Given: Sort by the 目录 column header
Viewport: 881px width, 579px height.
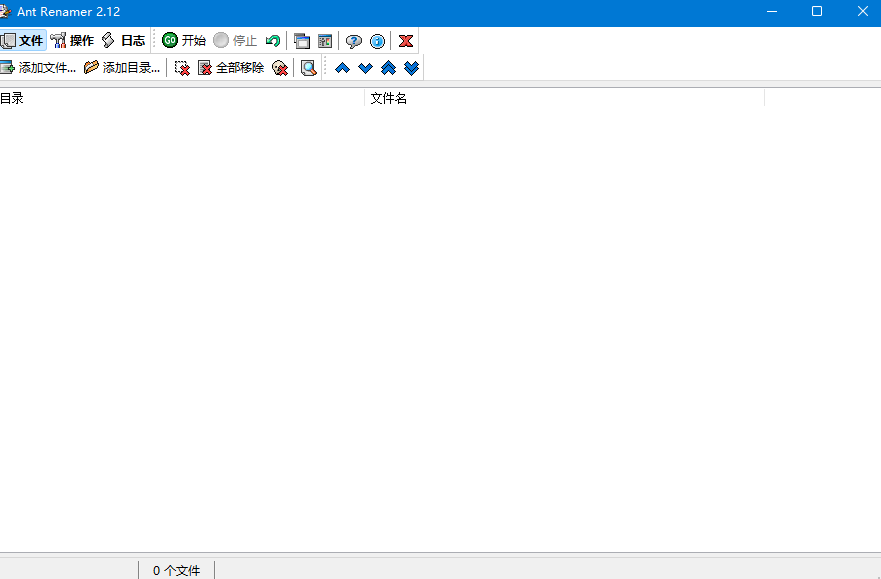Looking at the screenshot, I should point(182,98).
